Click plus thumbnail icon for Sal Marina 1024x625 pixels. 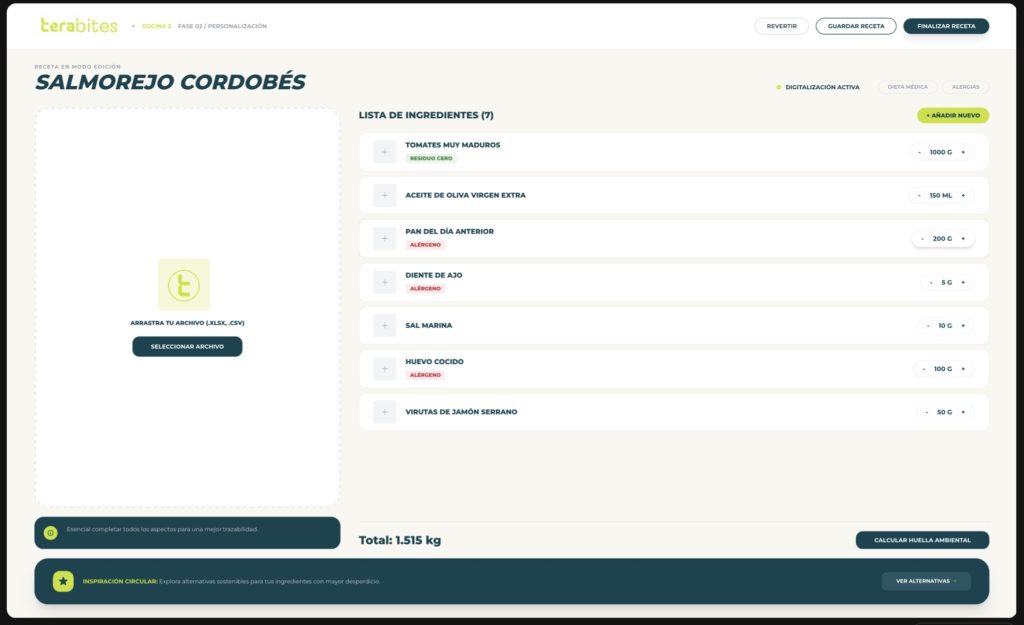coord(384,325)
